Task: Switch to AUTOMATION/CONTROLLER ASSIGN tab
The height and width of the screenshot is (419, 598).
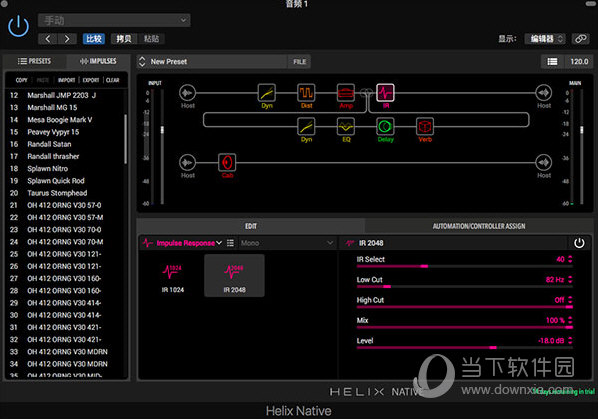Action: tap(479, 226)
